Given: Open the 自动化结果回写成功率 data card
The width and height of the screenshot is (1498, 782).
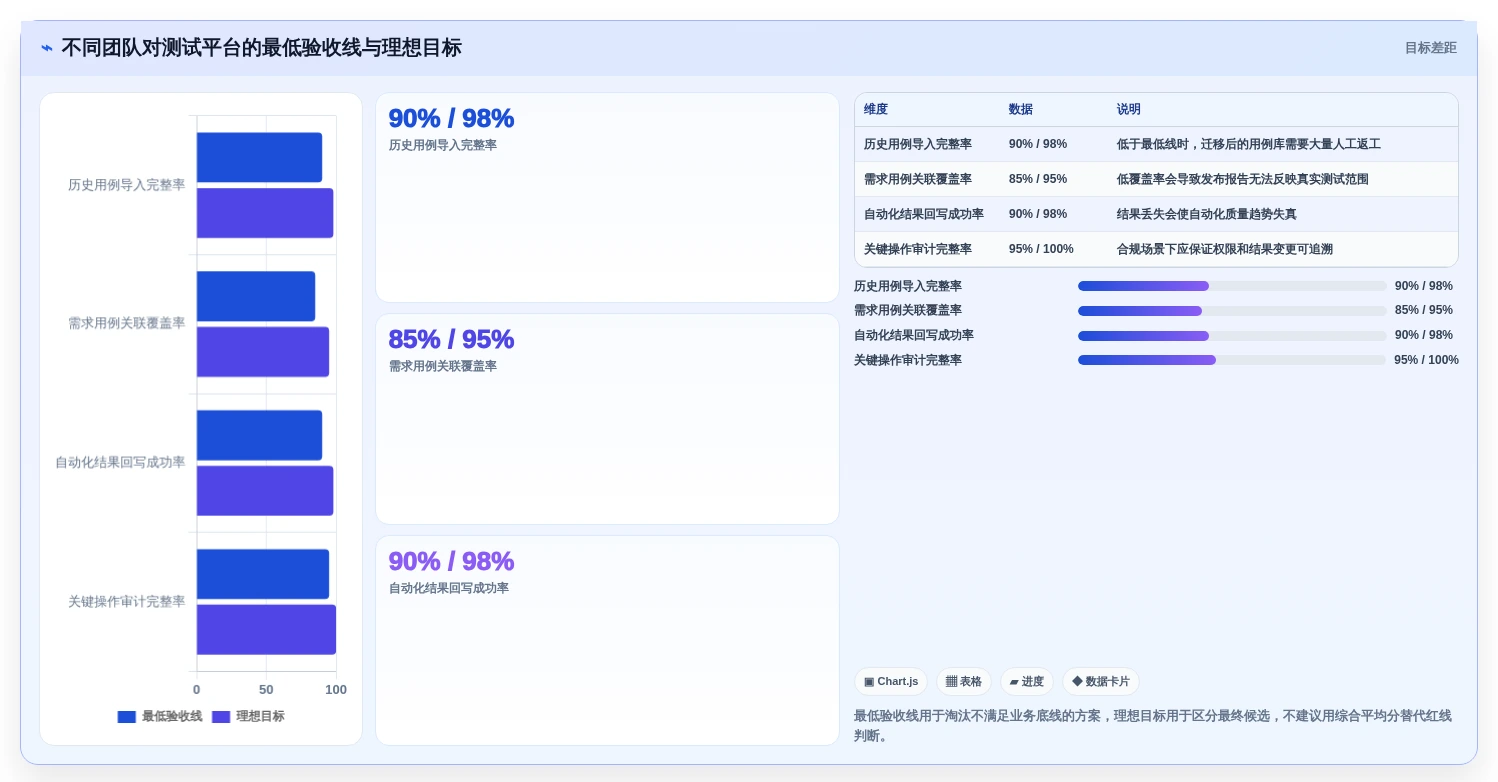Looking at the screenshot, I should click(607, 641).
